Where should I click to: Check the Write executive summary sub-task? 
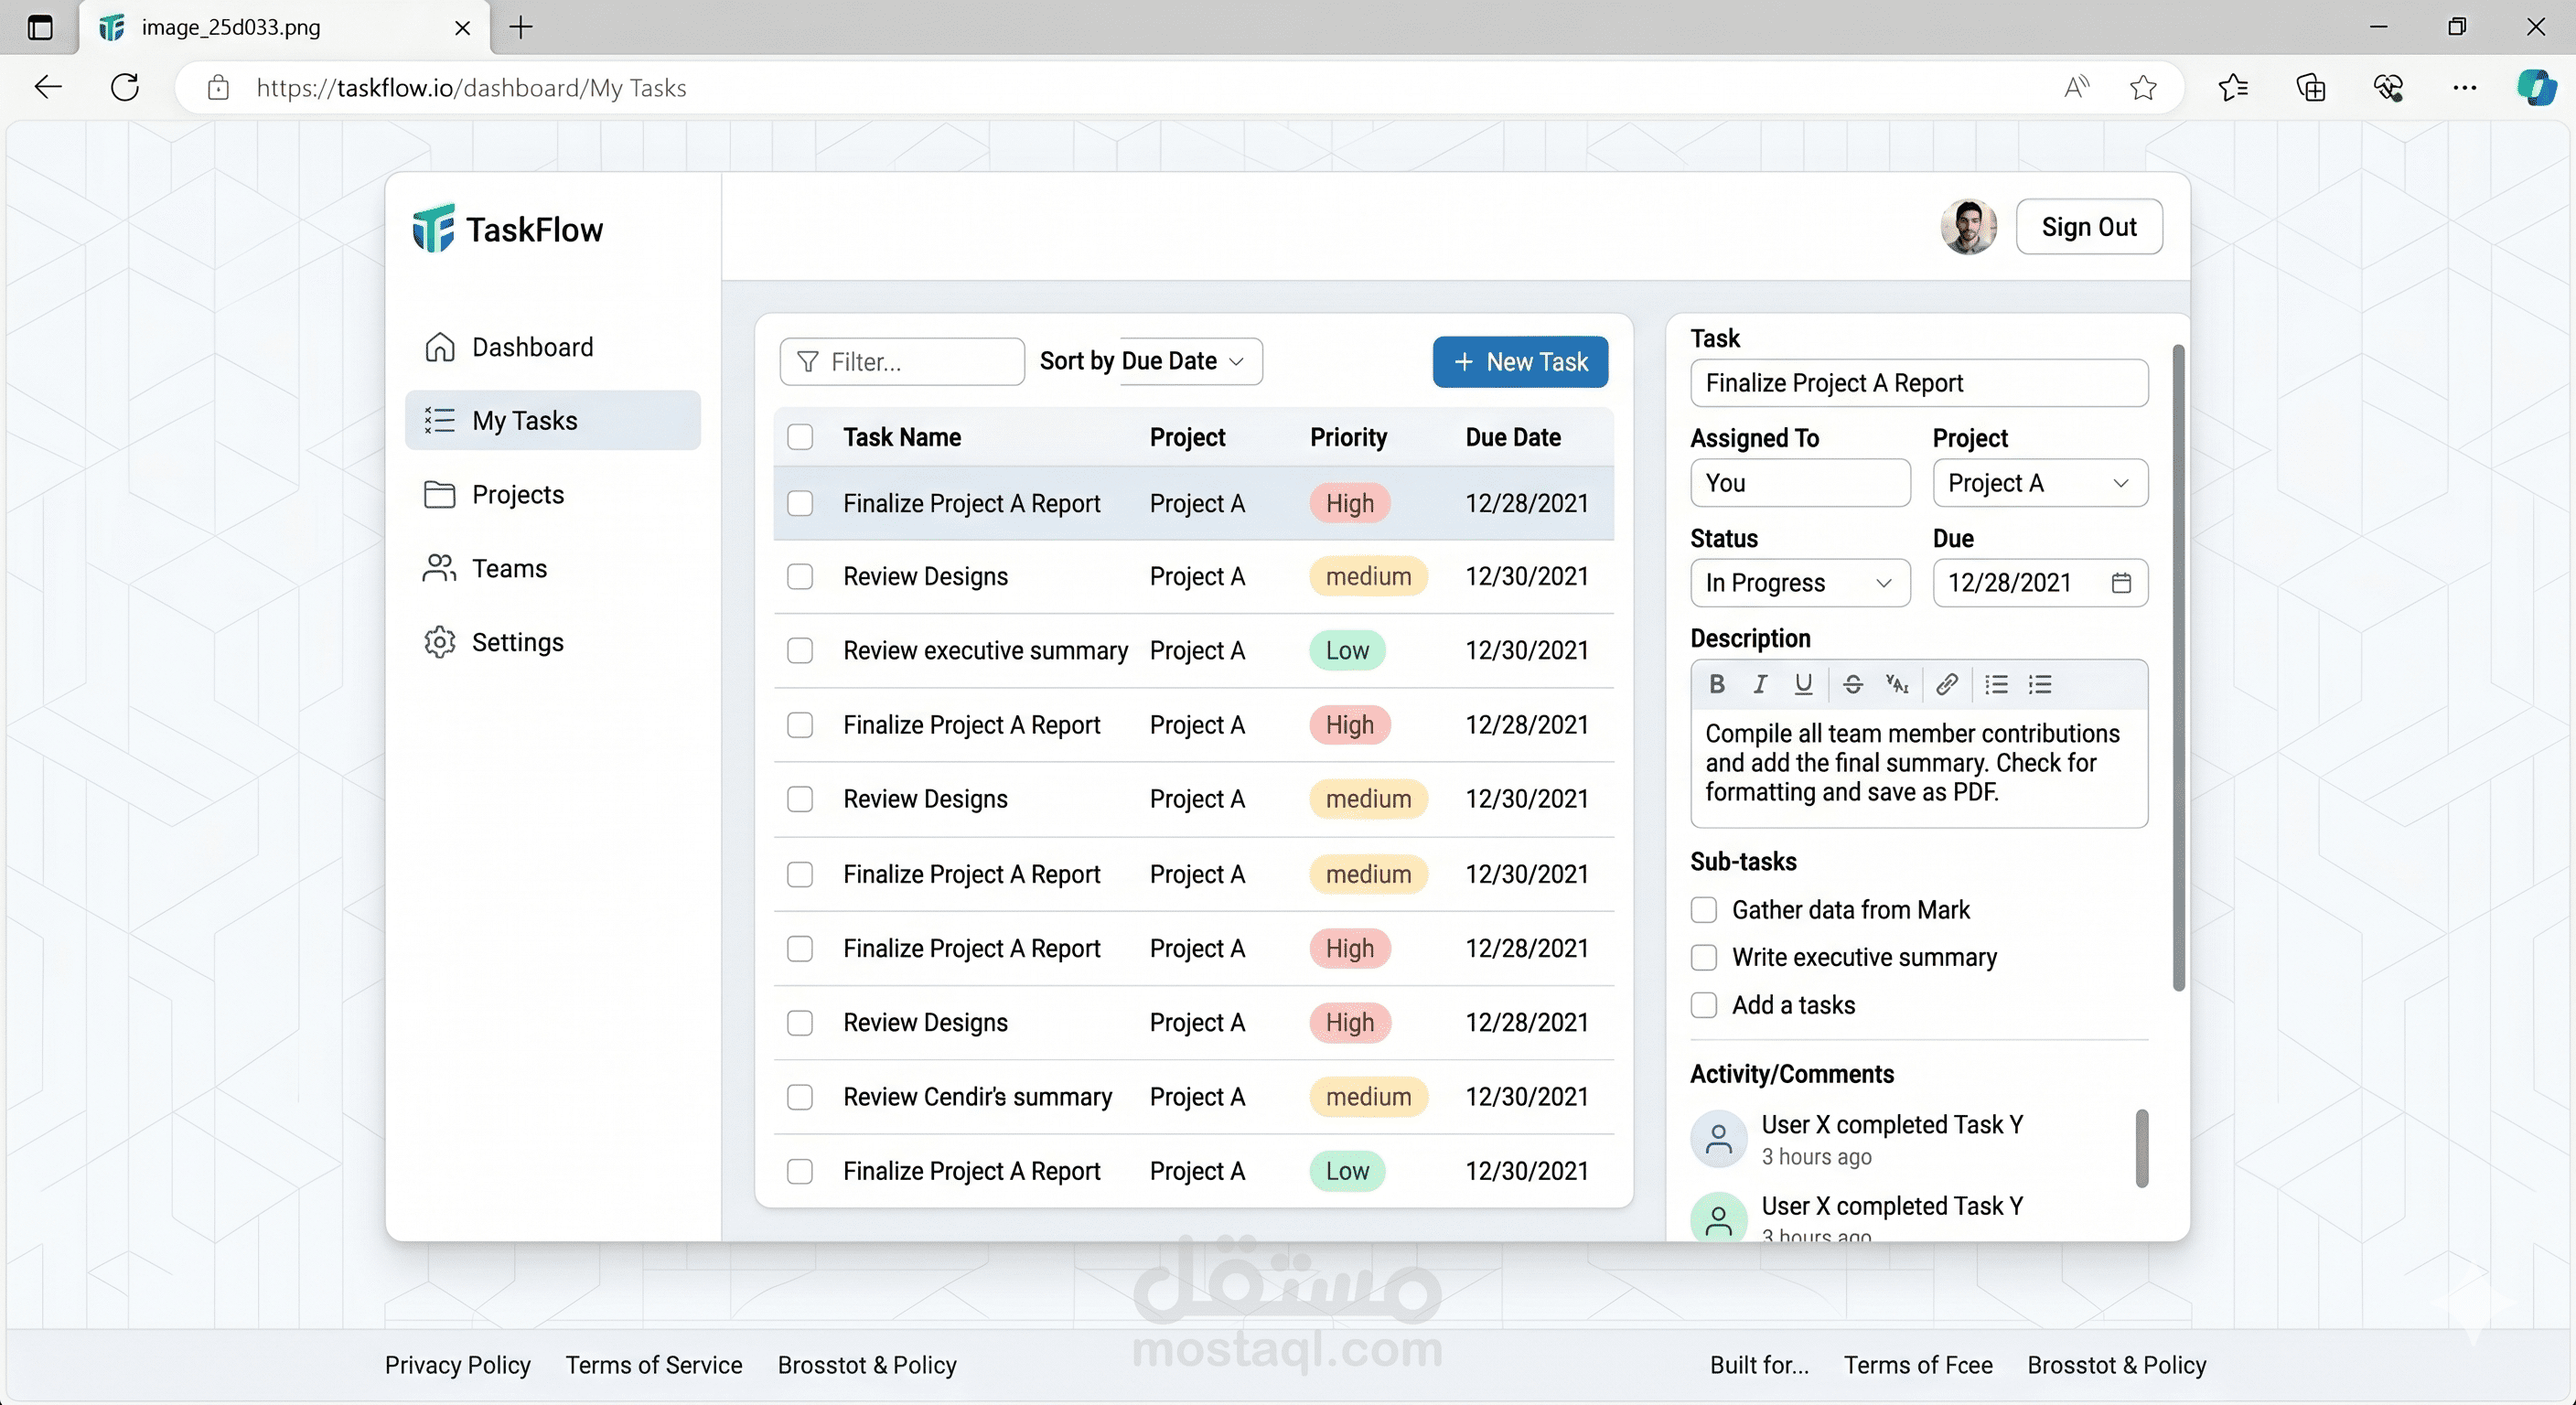click(1704, 958)
